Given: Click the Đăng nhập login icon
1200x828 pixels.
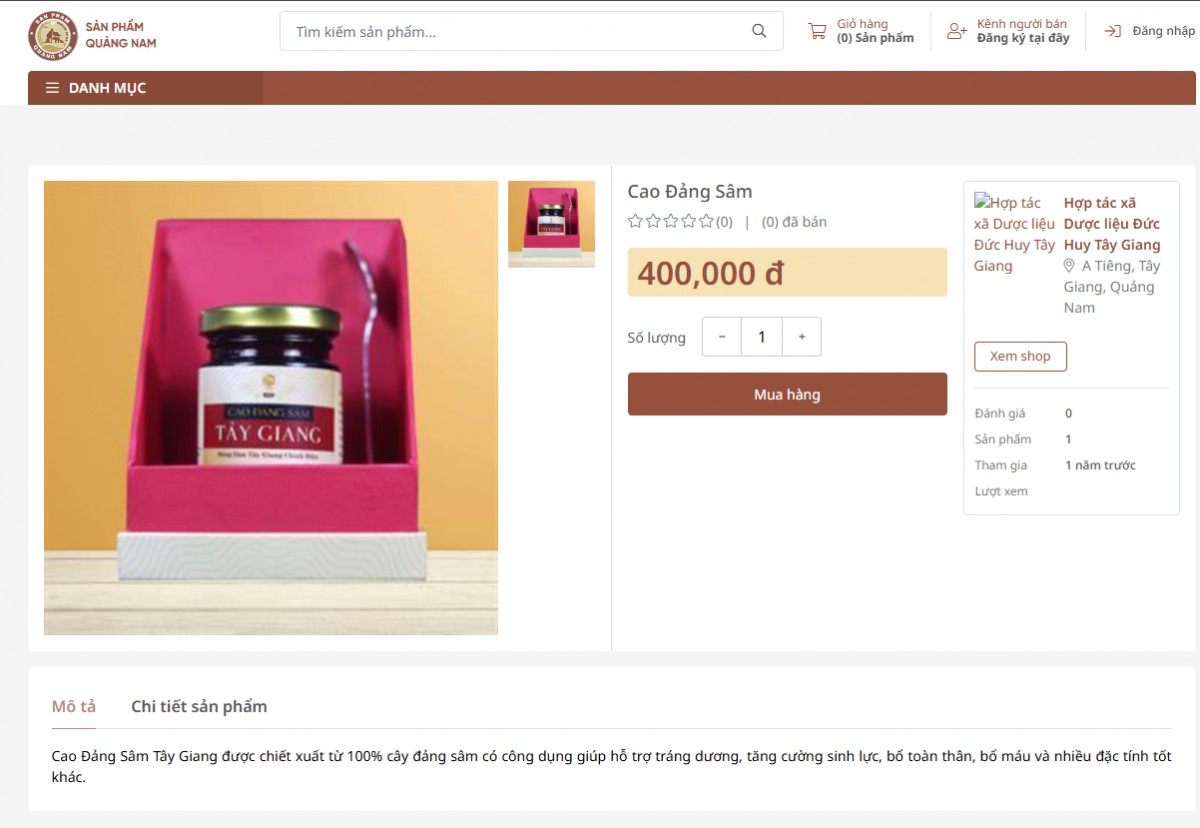Looking at the screenshot, I should (1112, 31).
